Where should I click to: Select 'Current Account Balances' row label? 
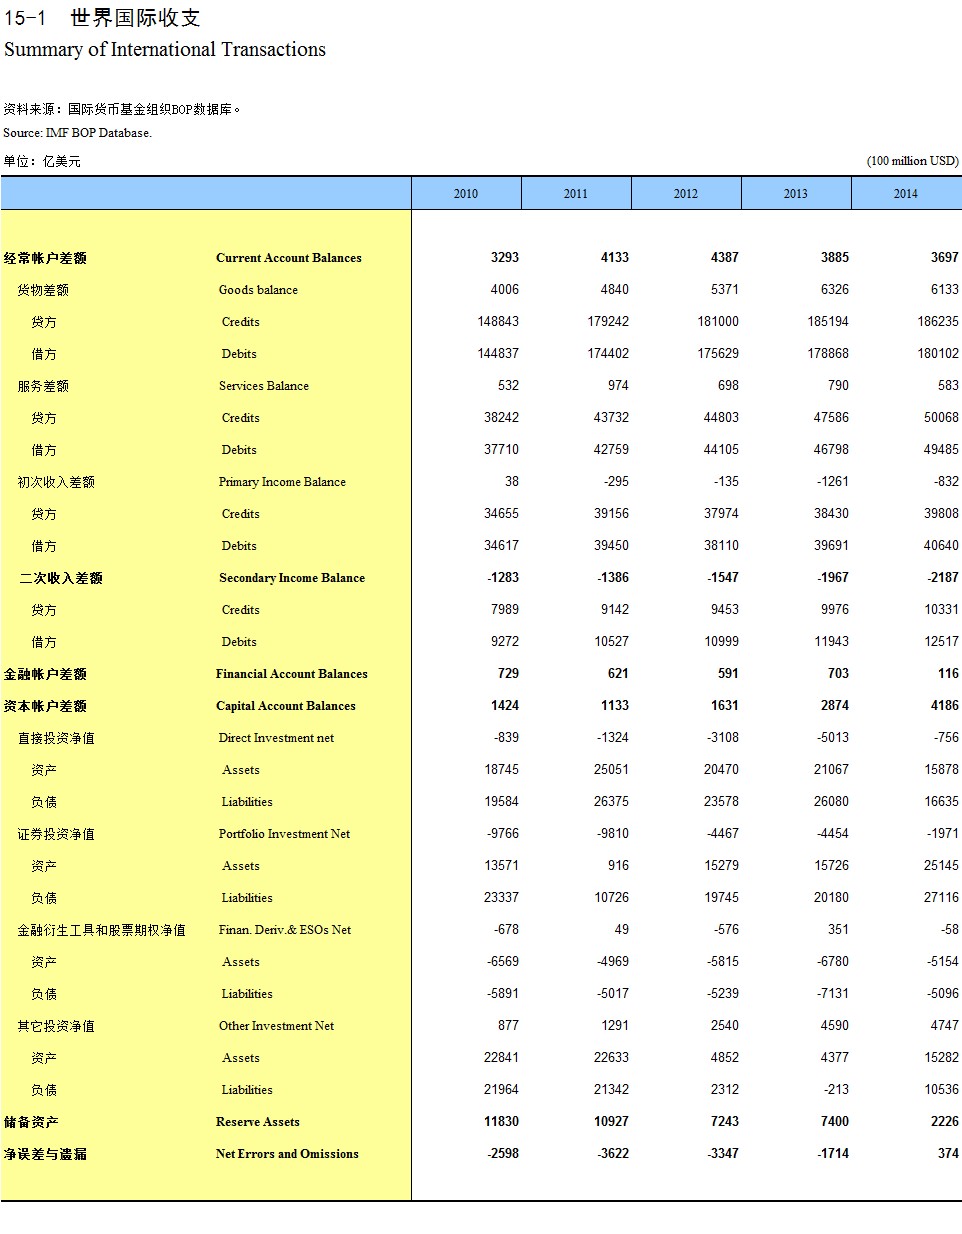pyautogui.click(x=289, y=258)
